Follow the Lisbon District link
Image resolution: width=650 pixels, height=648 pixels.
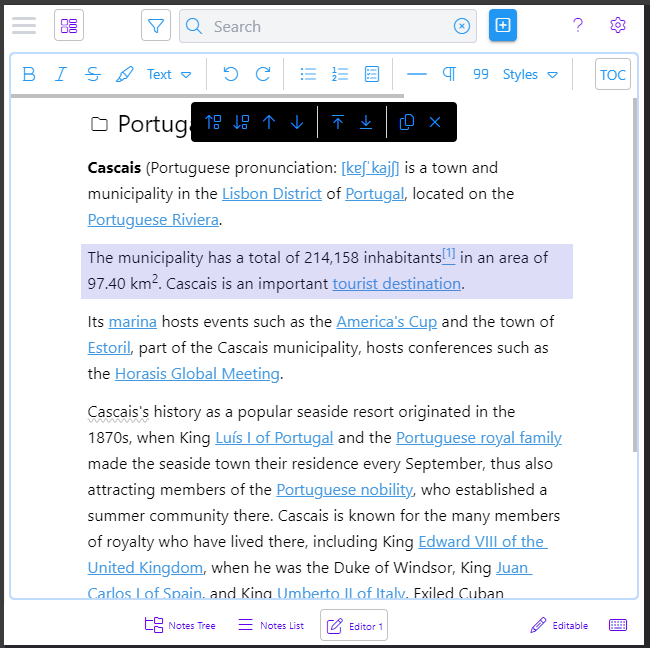tap(272, 194)
